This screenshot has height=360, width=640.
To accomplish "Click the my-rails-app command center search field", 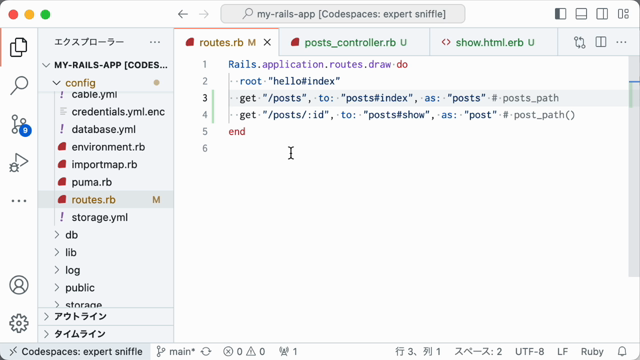I will coord(343,14).
